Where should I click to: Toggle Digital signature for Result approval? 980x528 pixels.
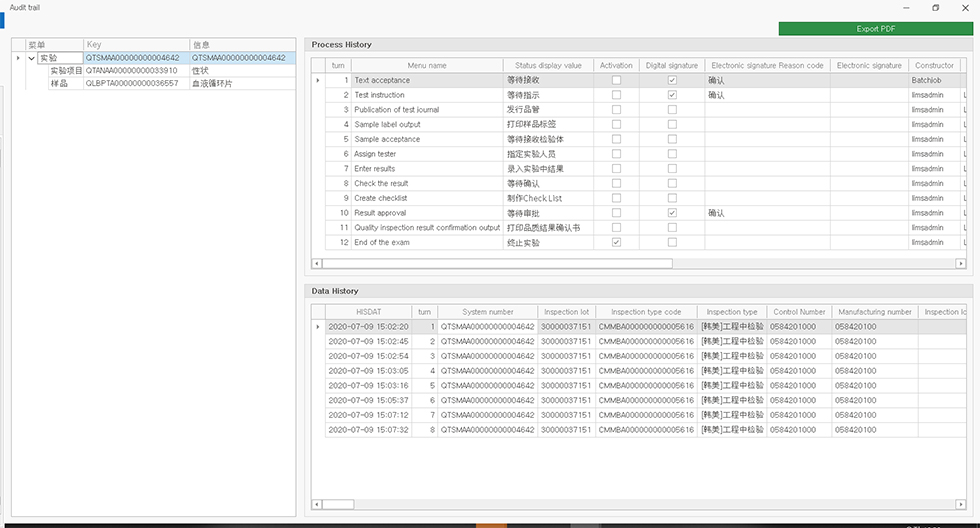(672, 213)
